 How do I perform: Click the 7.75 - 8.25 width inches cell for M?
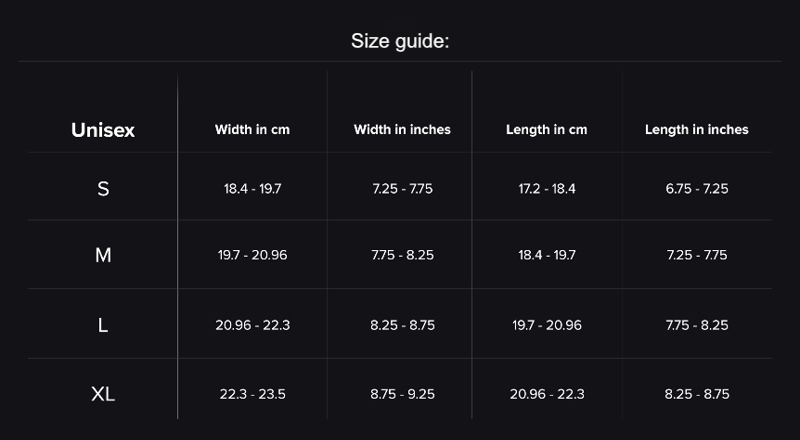click(402, 255)
